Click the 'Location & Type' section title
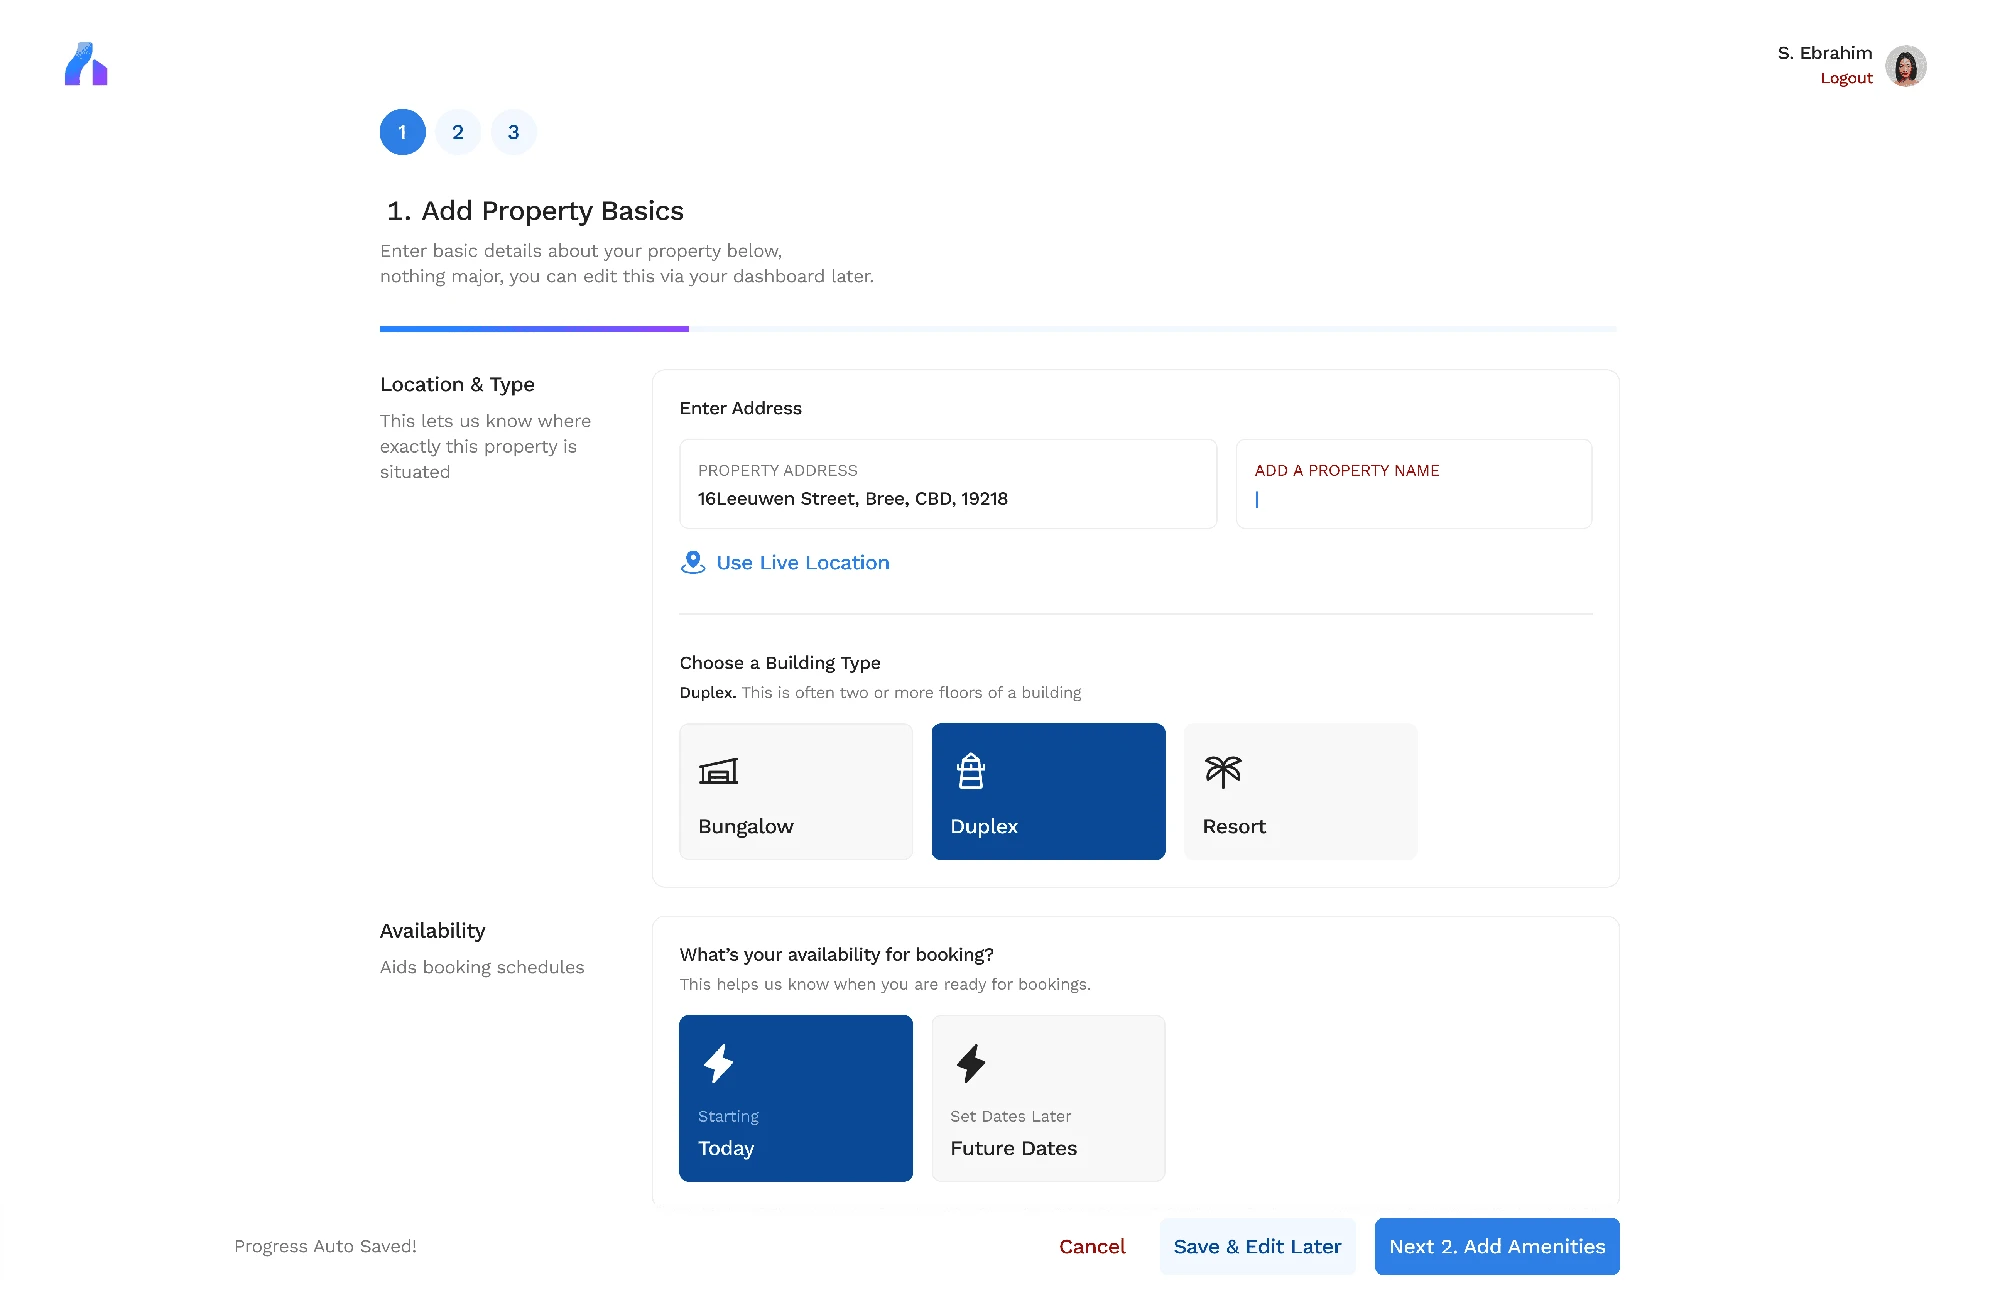The image size is (2000, 1294). click(457, 384)
